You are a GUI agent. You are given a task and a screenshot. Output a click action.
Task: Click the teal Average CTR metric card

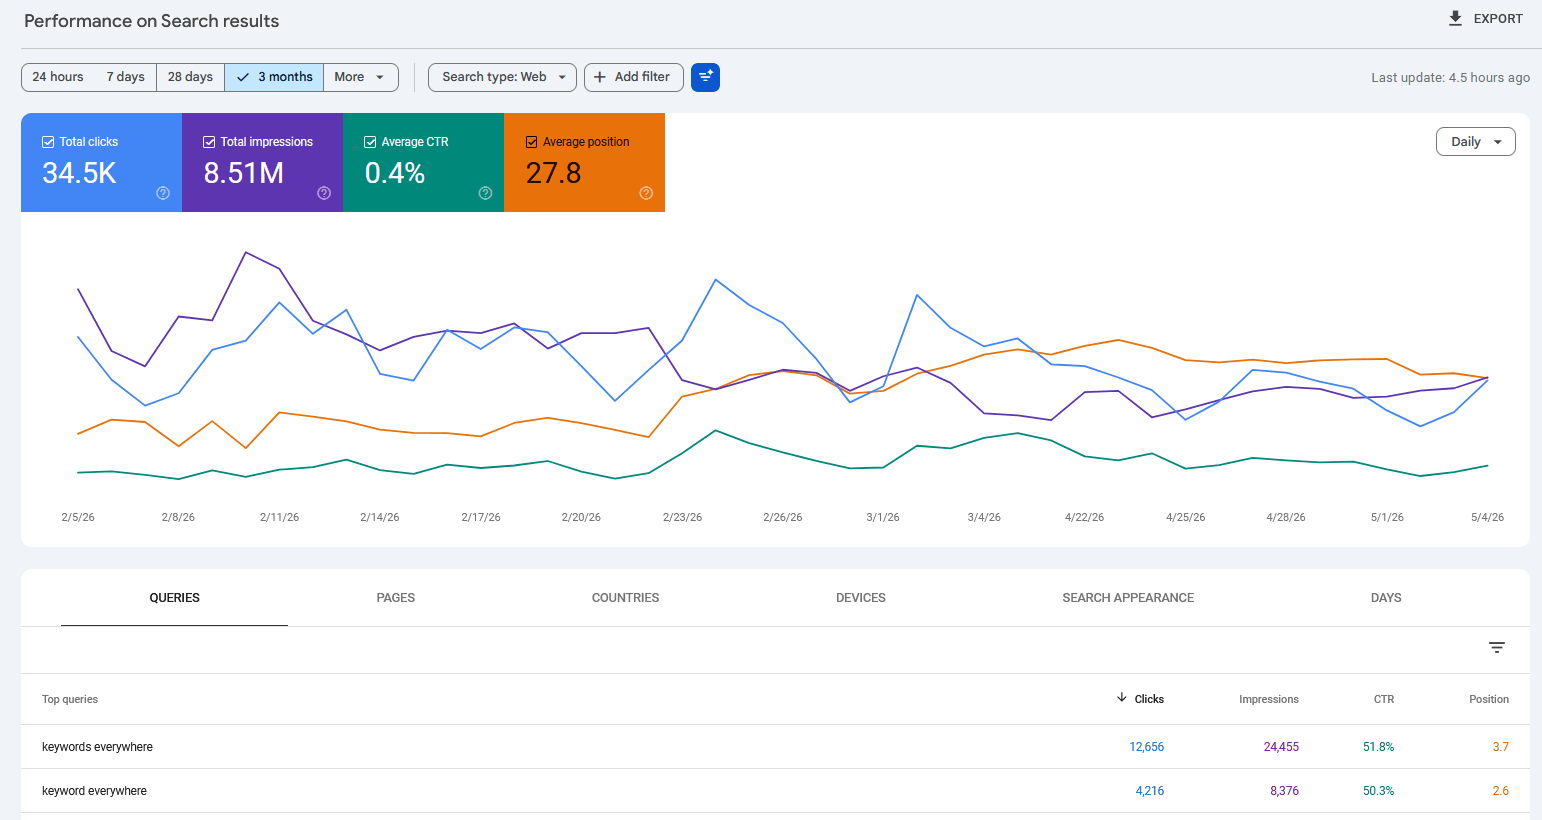point(423,162)
